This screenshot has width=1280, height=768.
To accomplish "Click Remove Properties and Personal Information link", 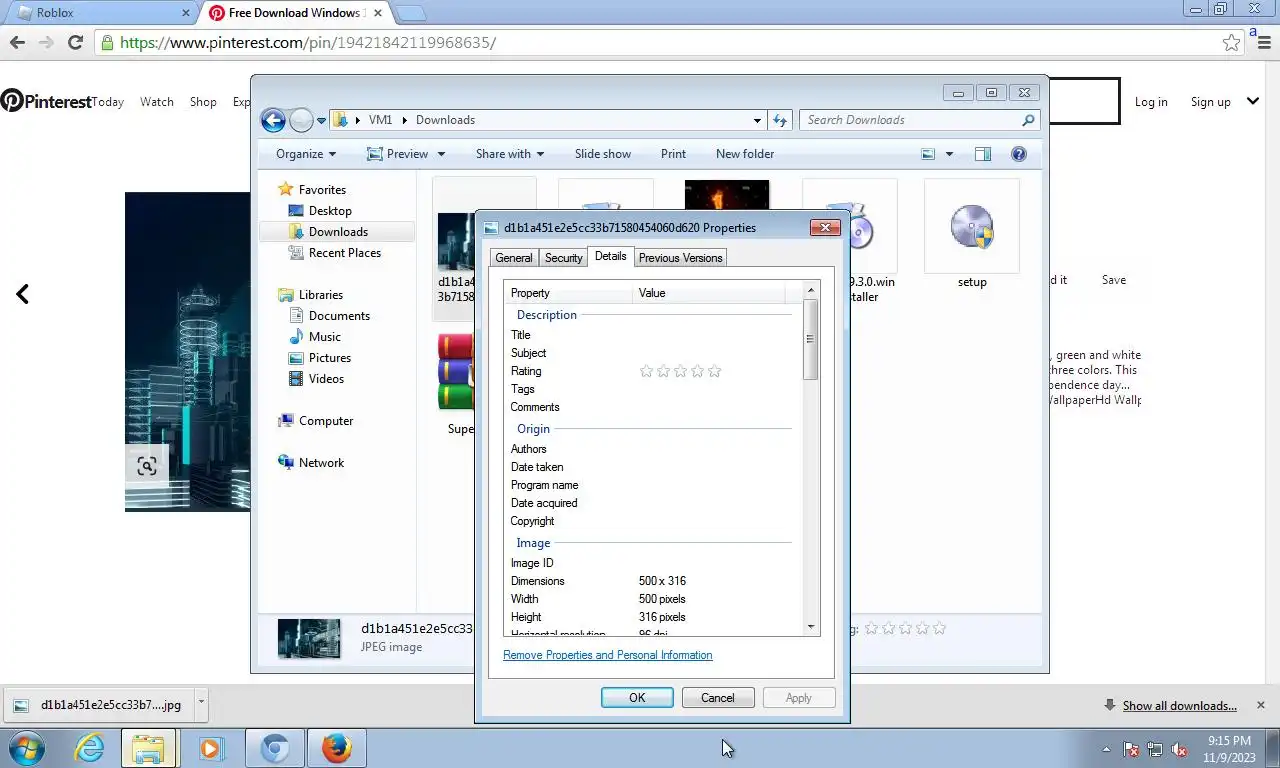I will point(608,655).
